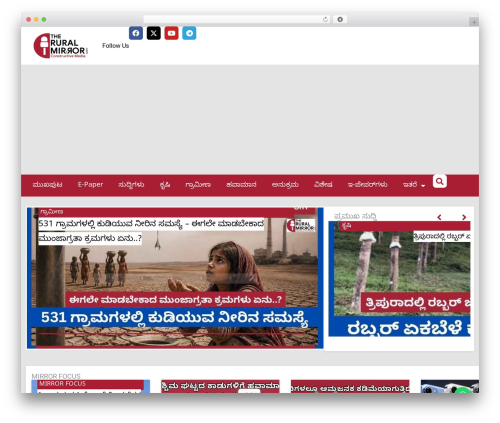This screenshot has height=423, width=500.
Task: Click The Rural Mirror logo
Action: coord(61,45)
